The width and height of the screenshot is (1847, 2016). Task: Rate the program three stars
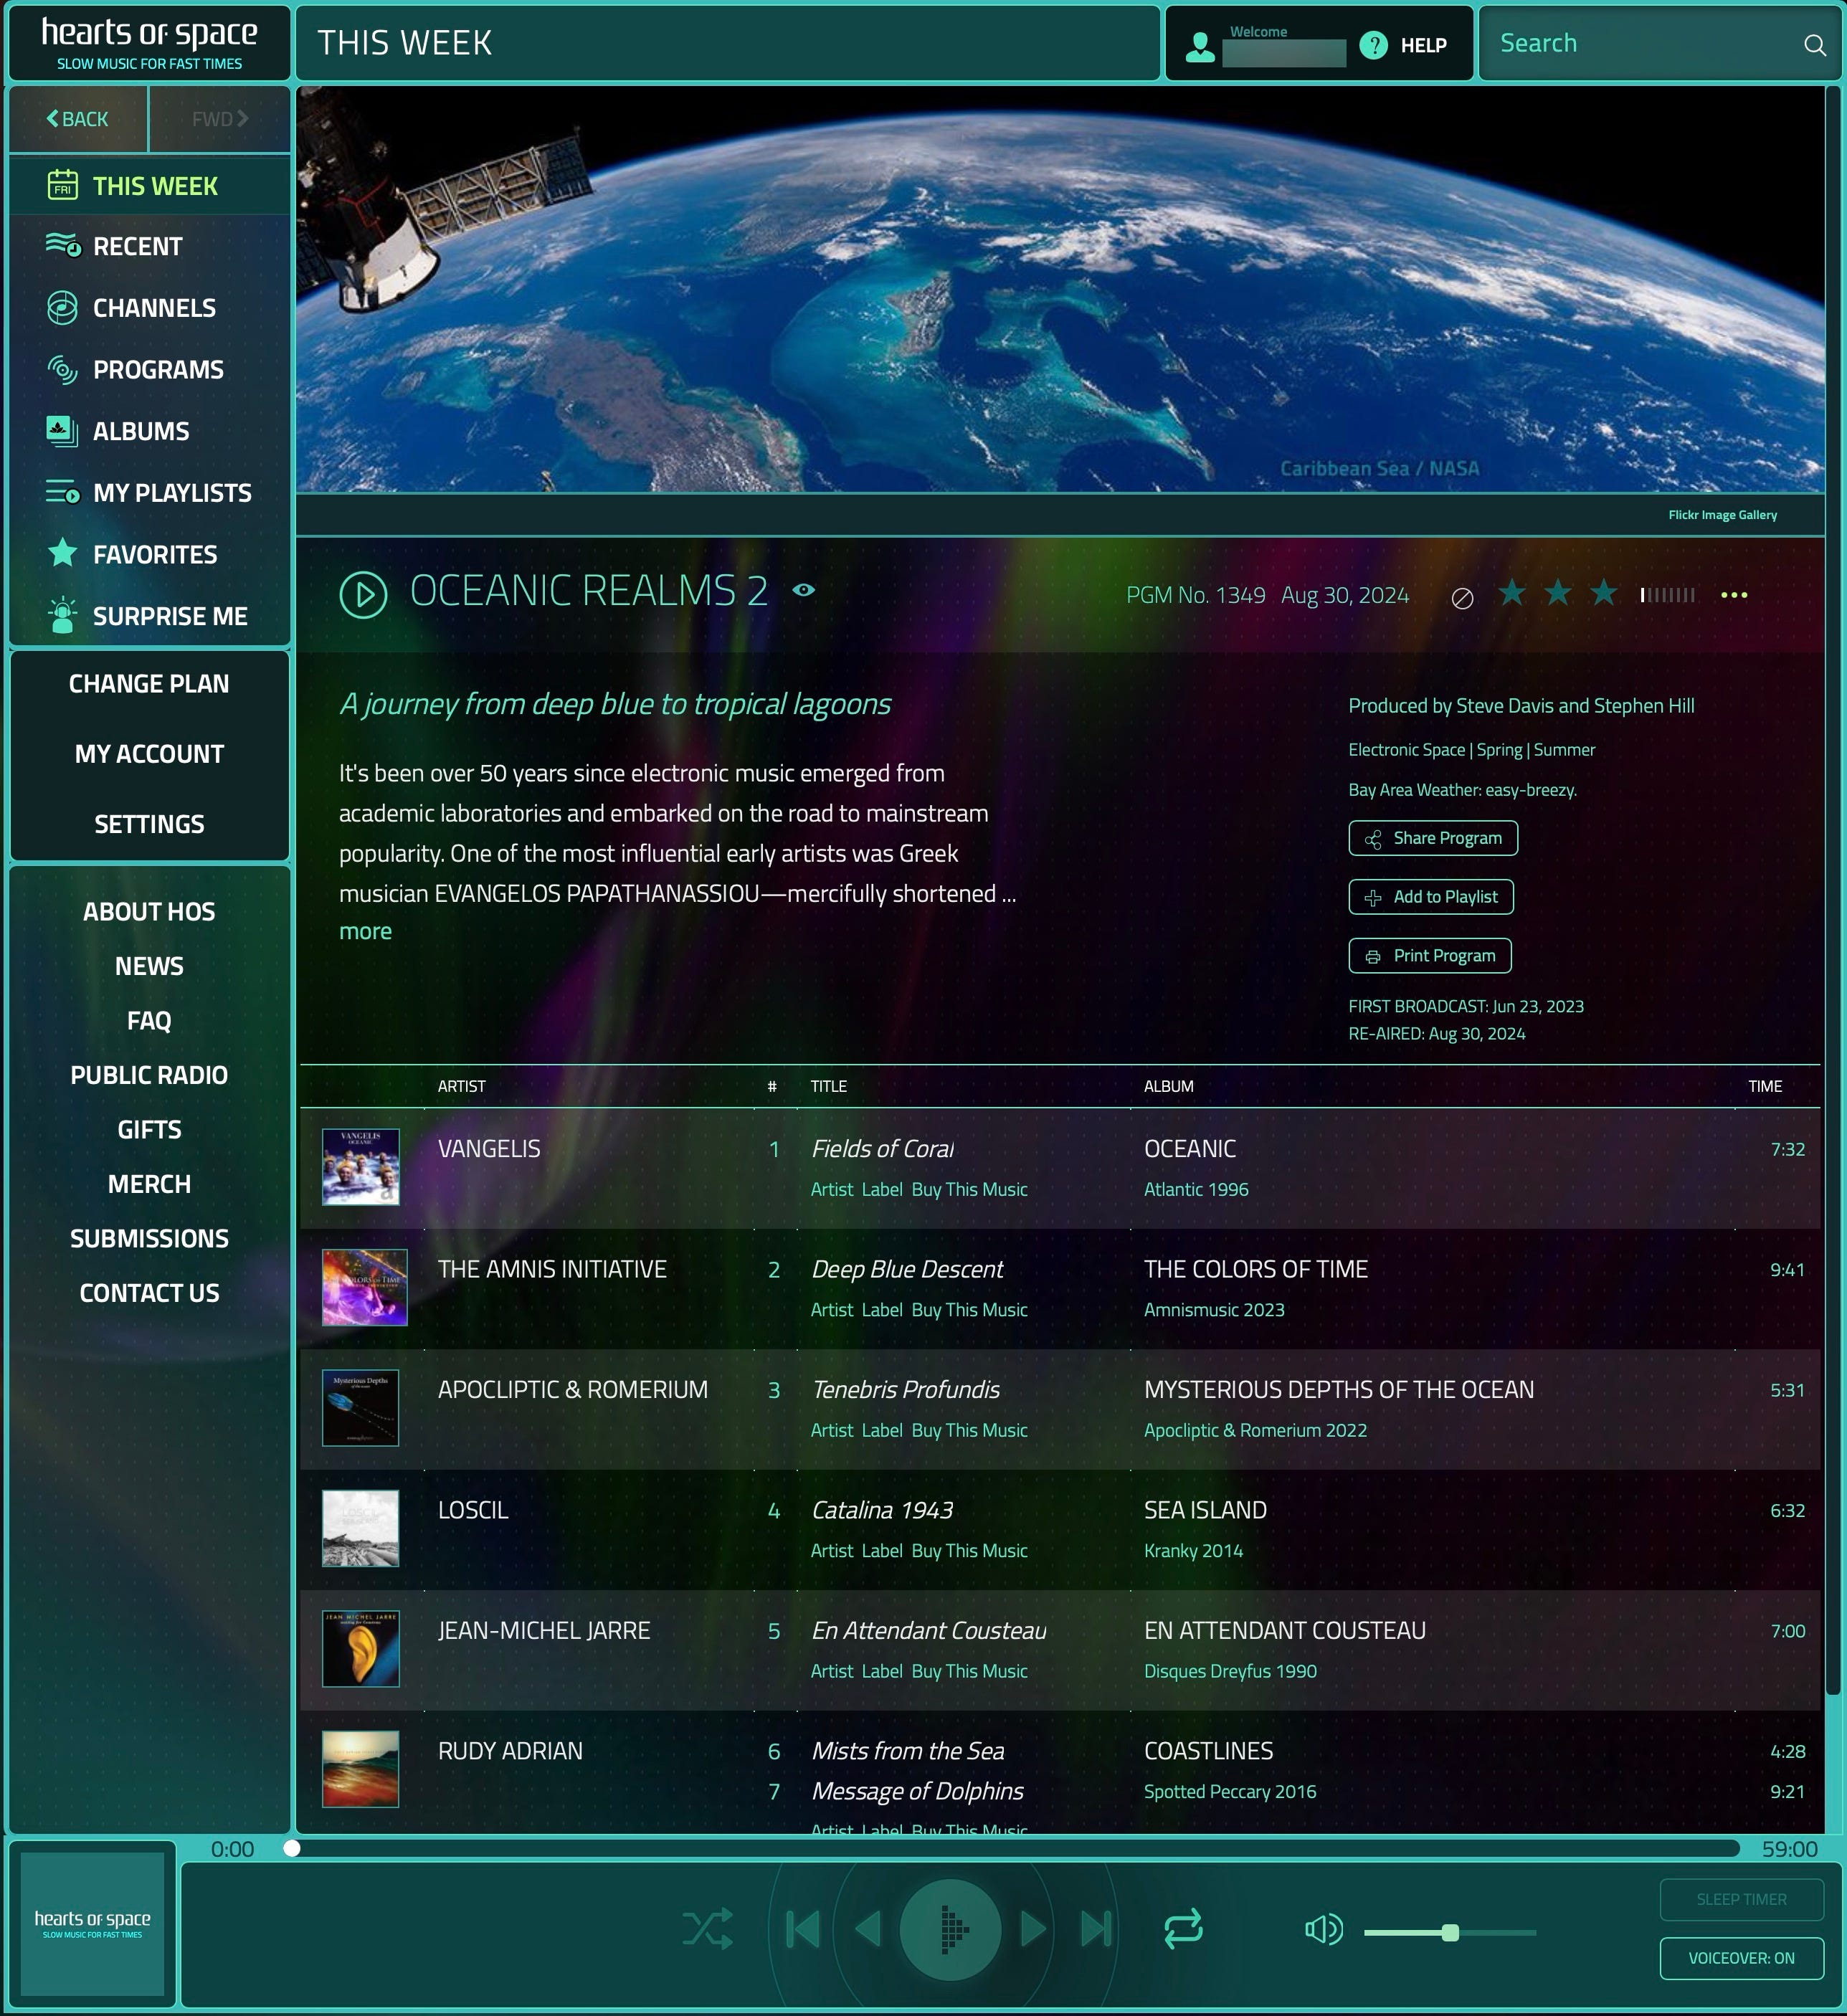click(1604, 594)
